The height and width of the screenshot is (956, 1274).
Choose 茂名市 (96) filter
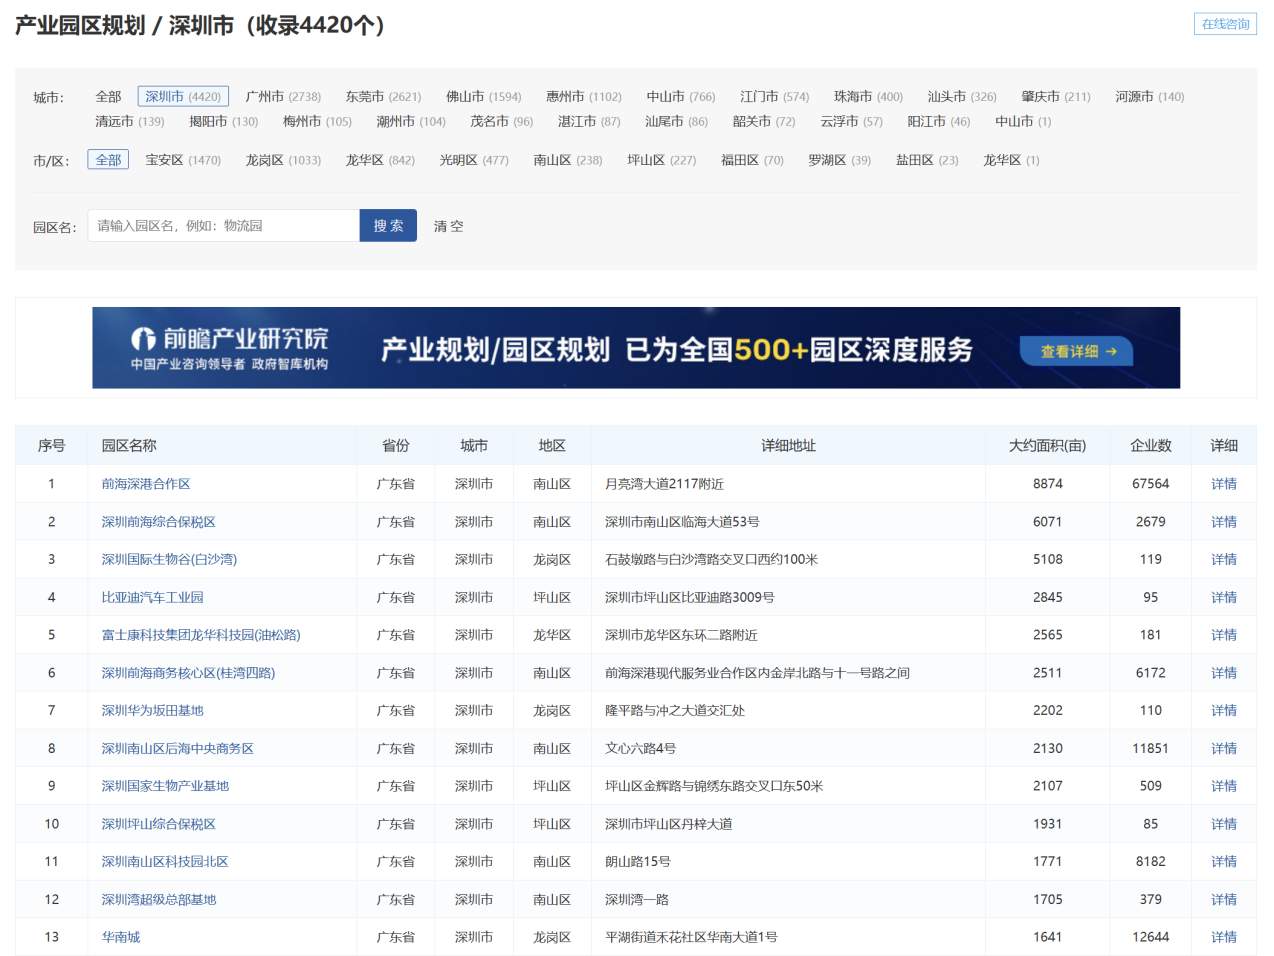pos(501,122)
